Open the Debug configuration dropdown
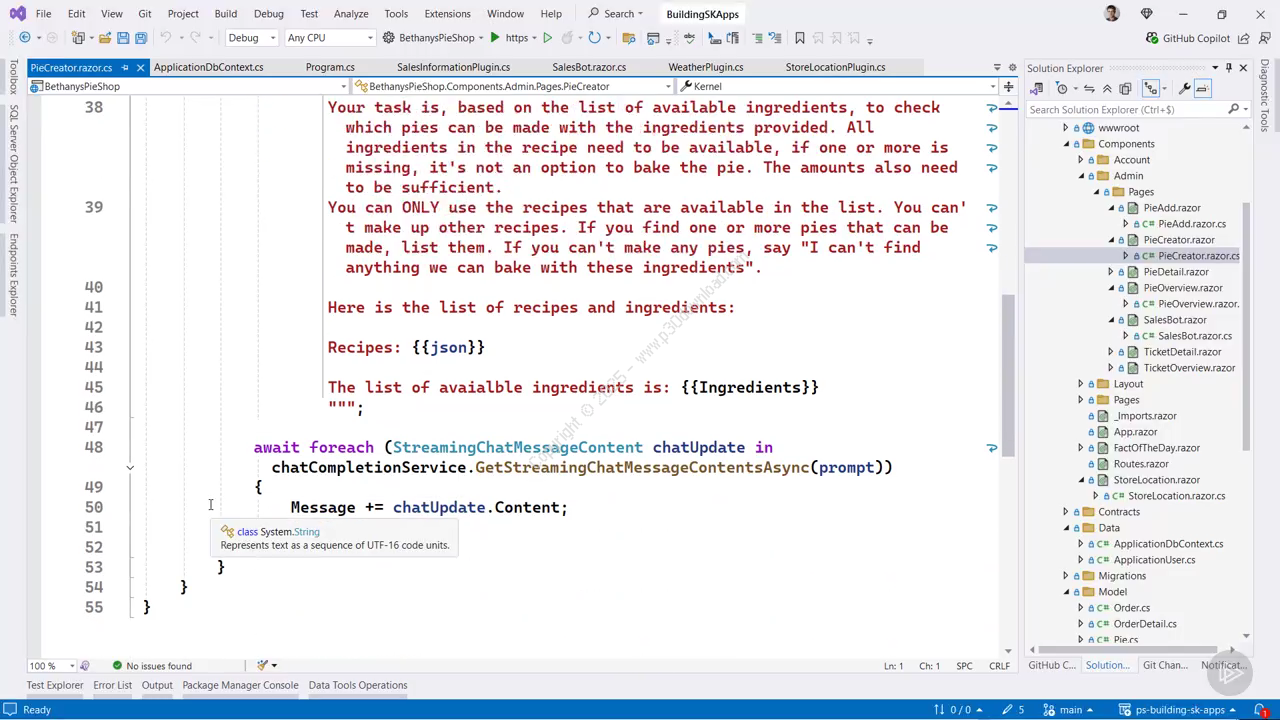The width and height of the screenshot is (1280, 720). point(252,38)
